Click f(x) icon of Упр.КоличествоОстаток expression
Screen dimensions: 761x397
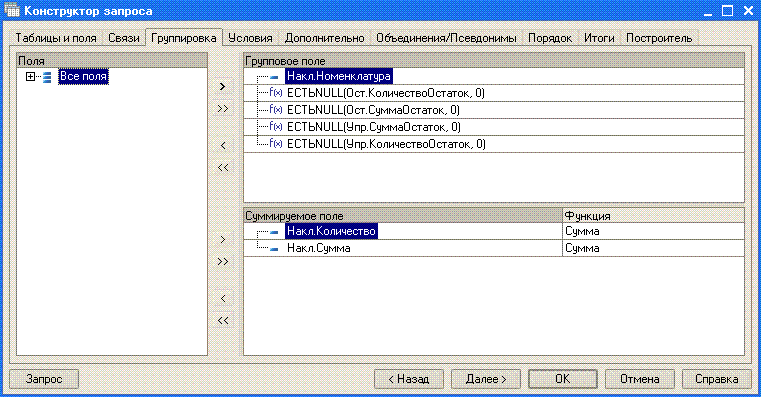pos(276,144)
